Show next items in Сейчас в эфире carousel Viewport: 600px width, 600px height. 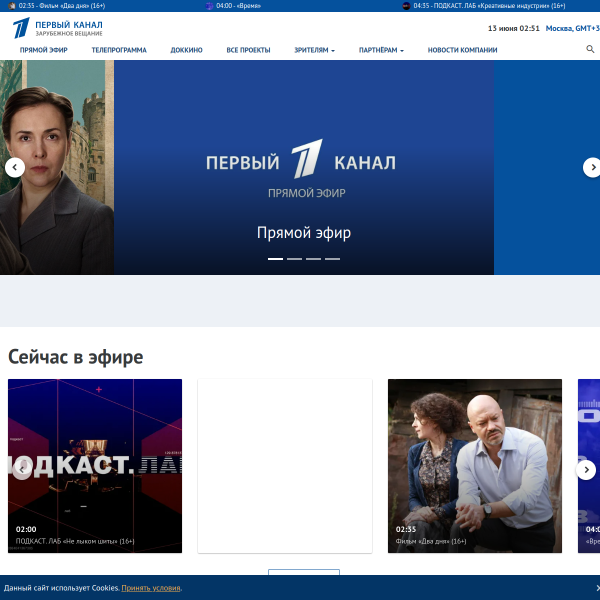[586, 470]
